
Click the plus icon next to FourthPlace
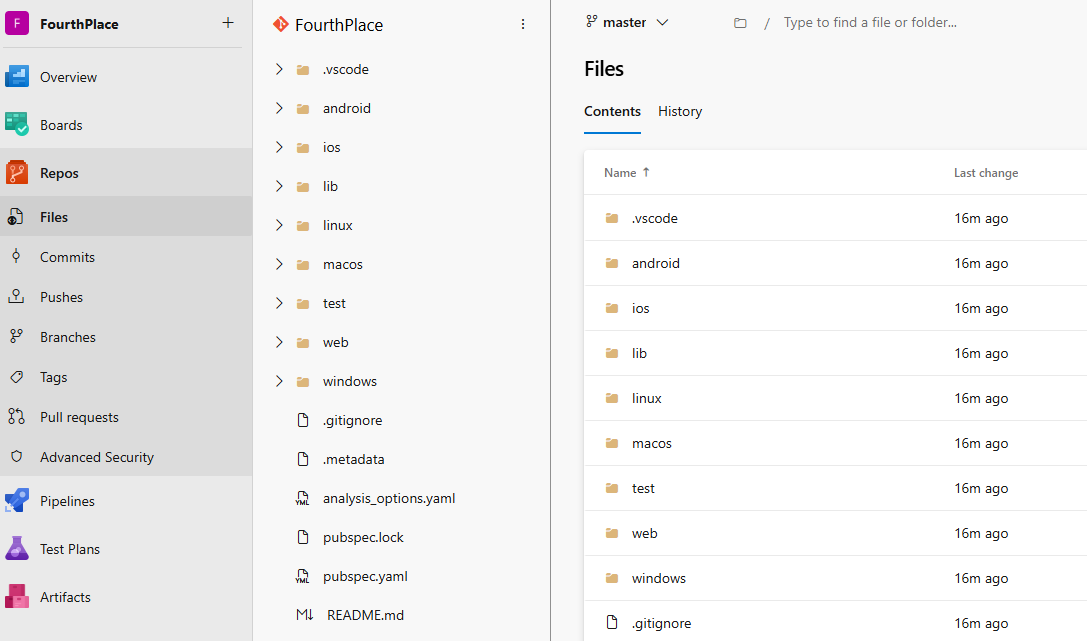[227, 23]
